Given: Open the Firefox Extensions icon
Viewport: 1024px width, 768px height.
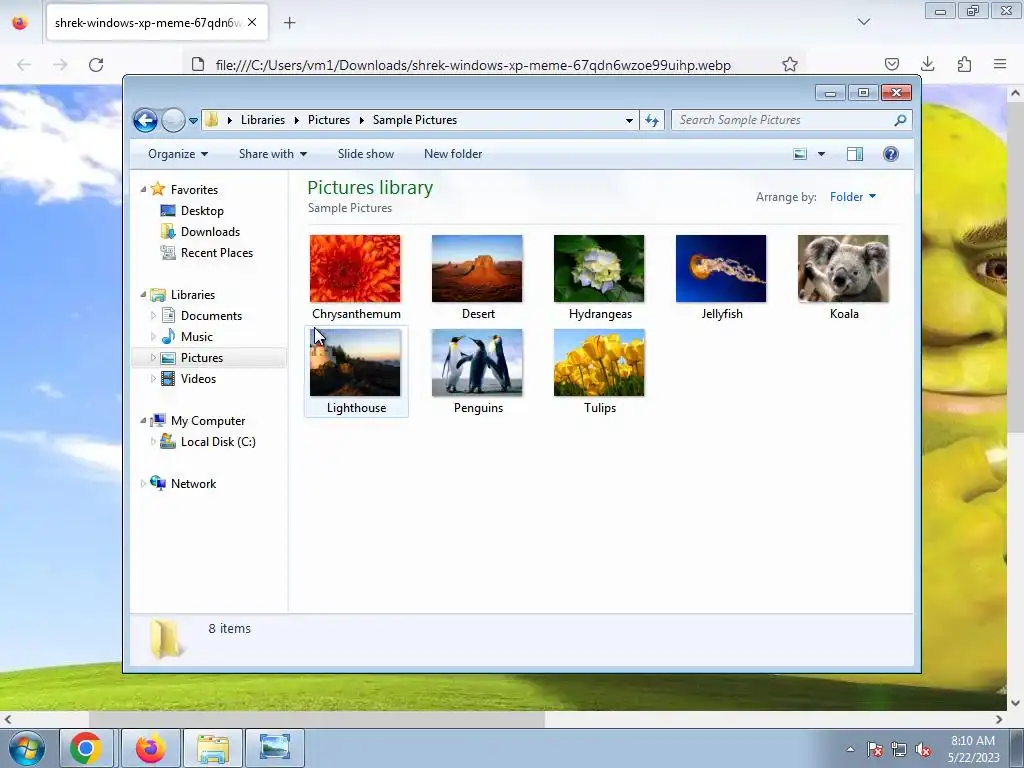Looking at the screenshot, I should pyautogui.click(x=964, y=64).
